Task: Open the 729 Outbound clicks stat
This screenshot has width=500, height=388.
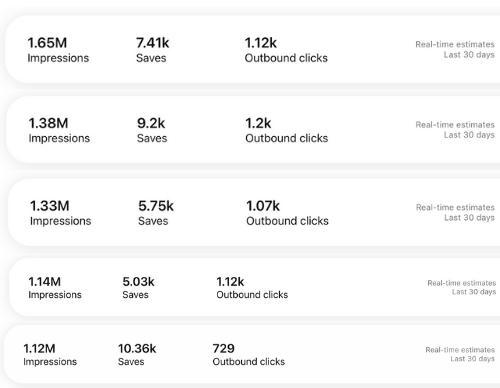Action: [249, 355]
